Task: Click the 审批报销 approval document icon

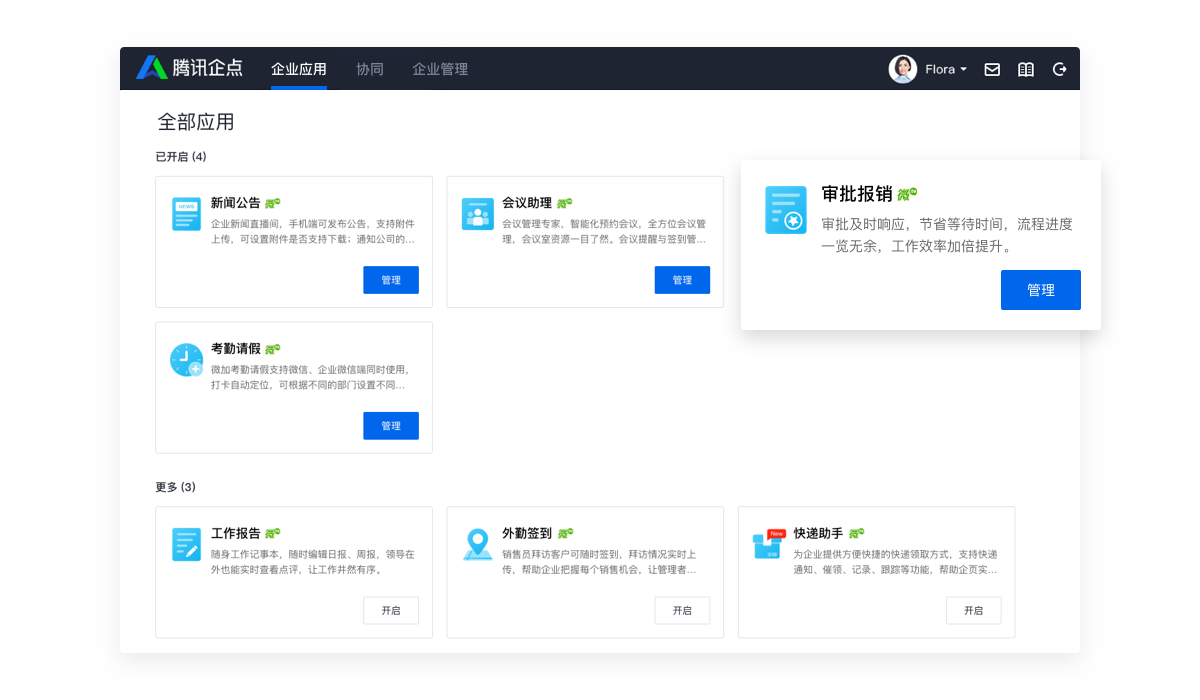Action: (x=785, y=210)
